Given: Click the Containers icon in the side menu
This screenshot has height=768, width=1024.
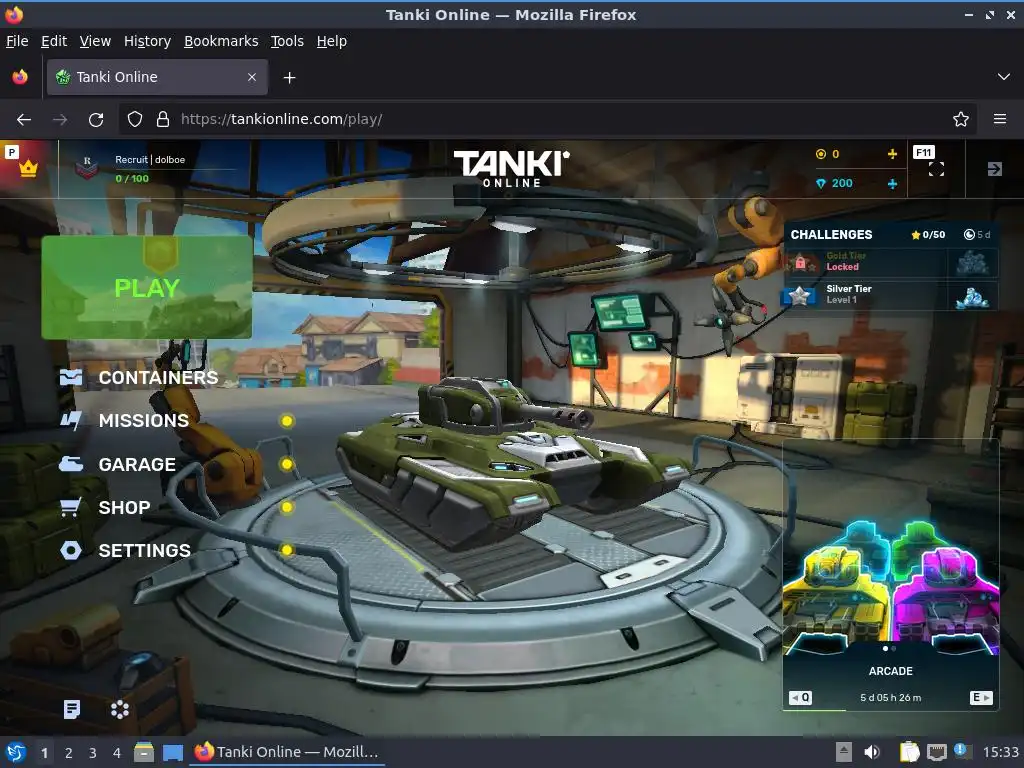Looking at the screenshot, I should click(71, 377).
